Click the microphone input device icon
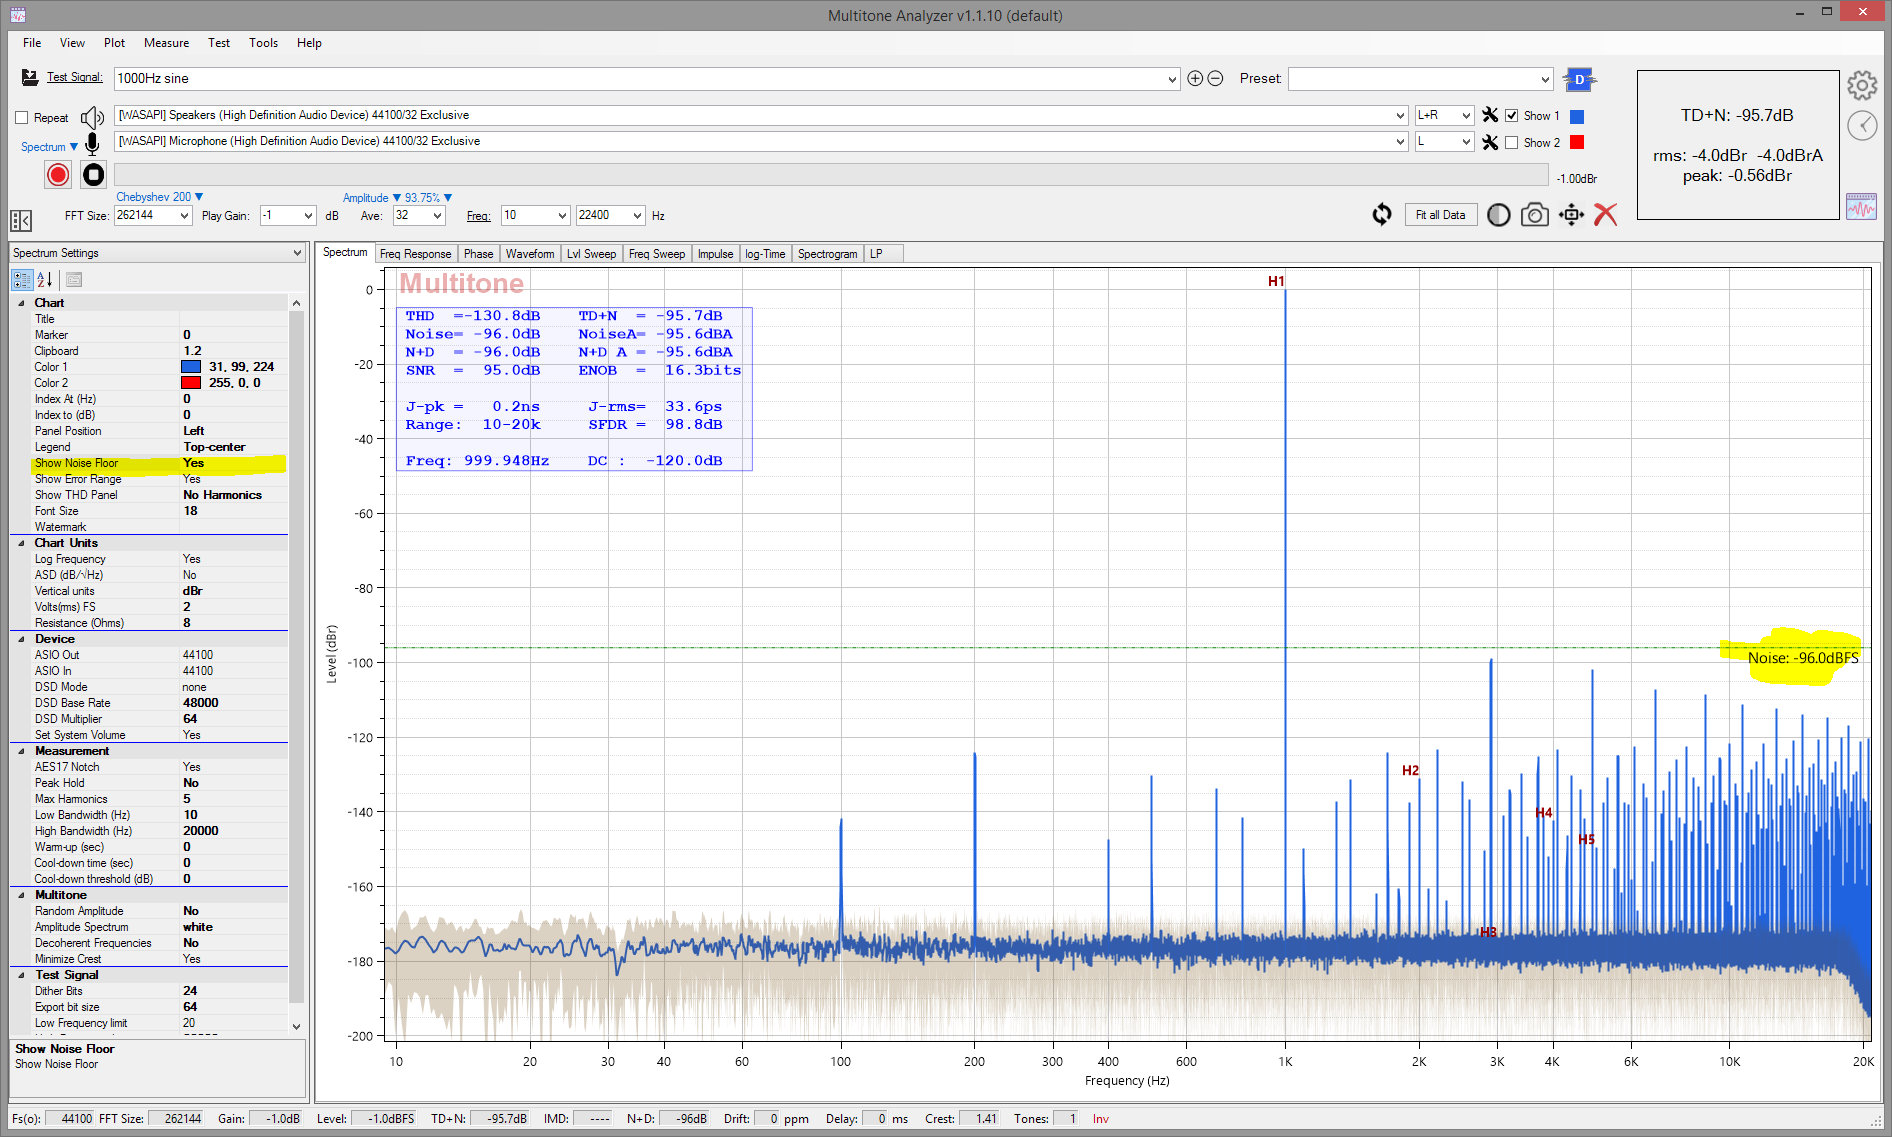The height and width of the screenshot is (1137, 1892). click(92, 144)
